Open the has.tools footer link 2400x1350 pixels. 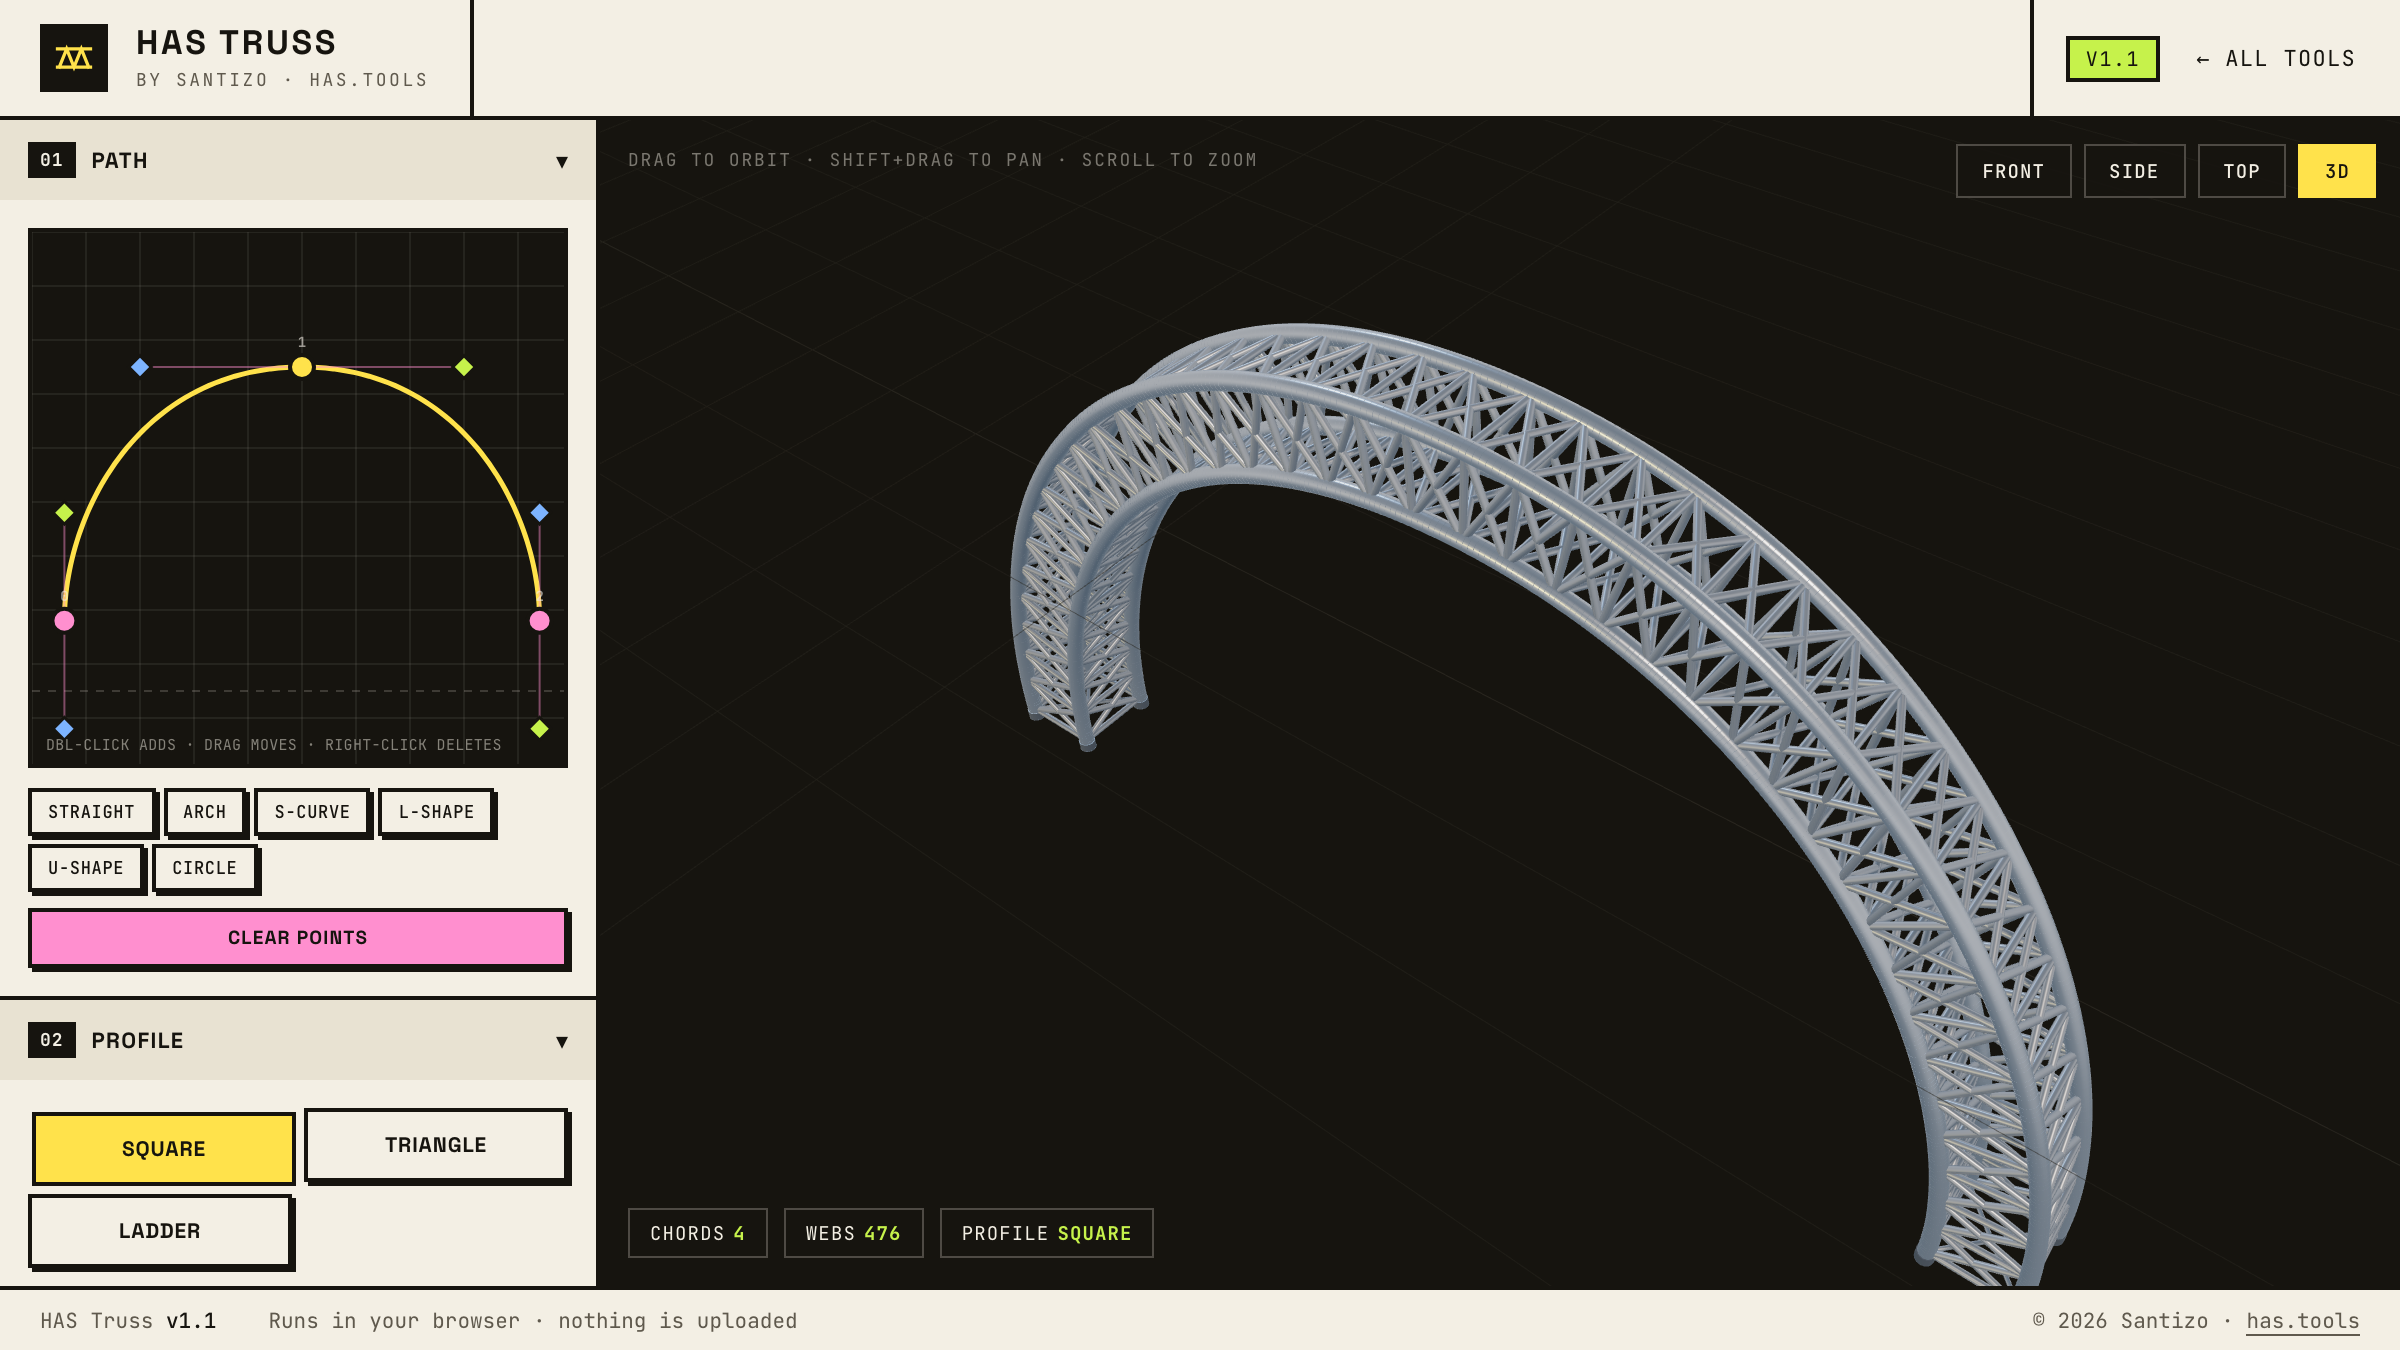pos(2302,1321)
